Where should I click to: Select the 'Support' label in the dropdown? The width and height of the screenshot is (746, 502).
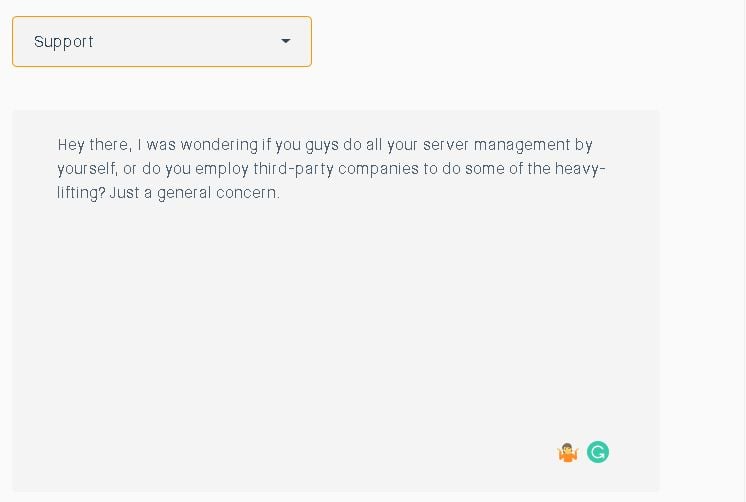pos(64,42)
